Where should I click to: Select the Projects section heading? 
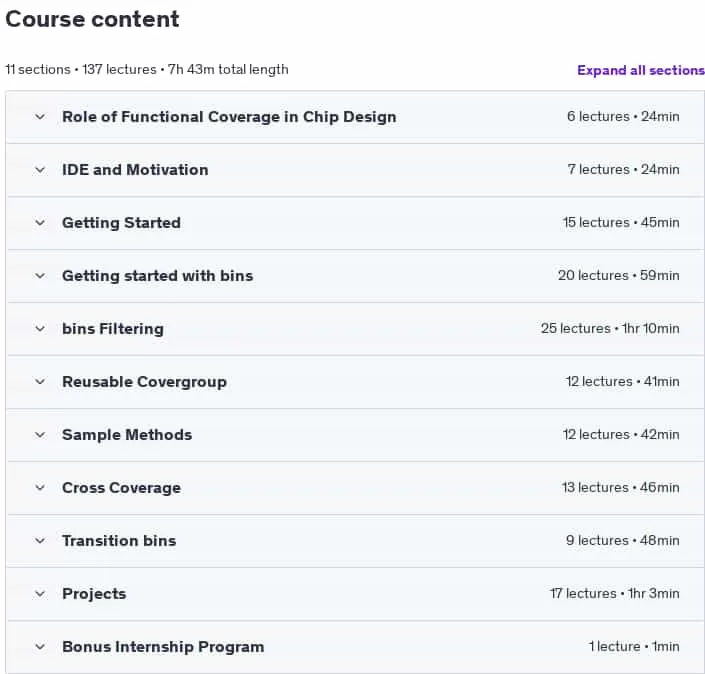94,594
